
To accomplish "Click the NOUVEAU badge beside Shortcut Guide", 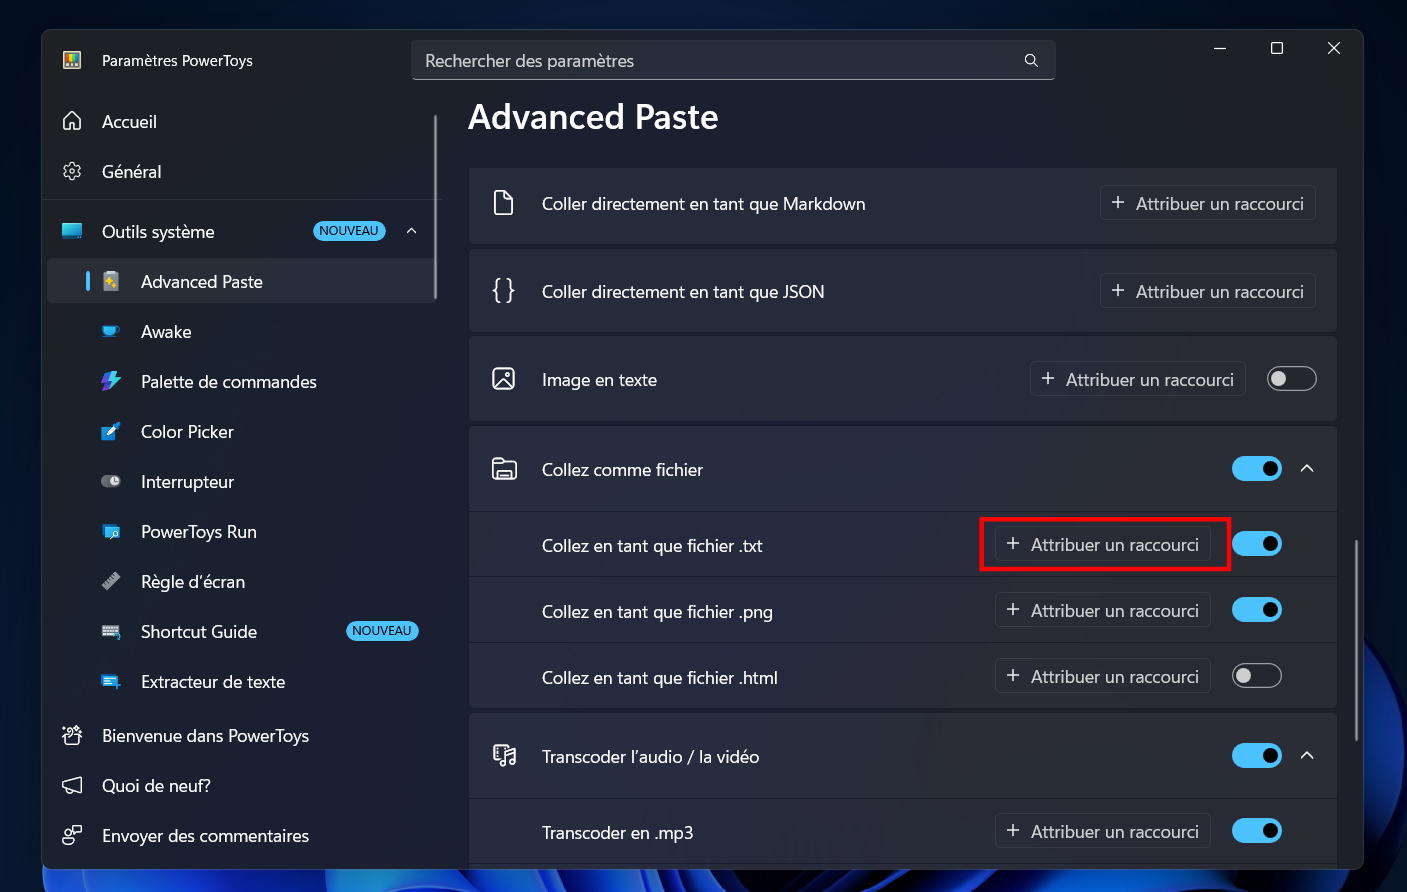I will point(382,631).
